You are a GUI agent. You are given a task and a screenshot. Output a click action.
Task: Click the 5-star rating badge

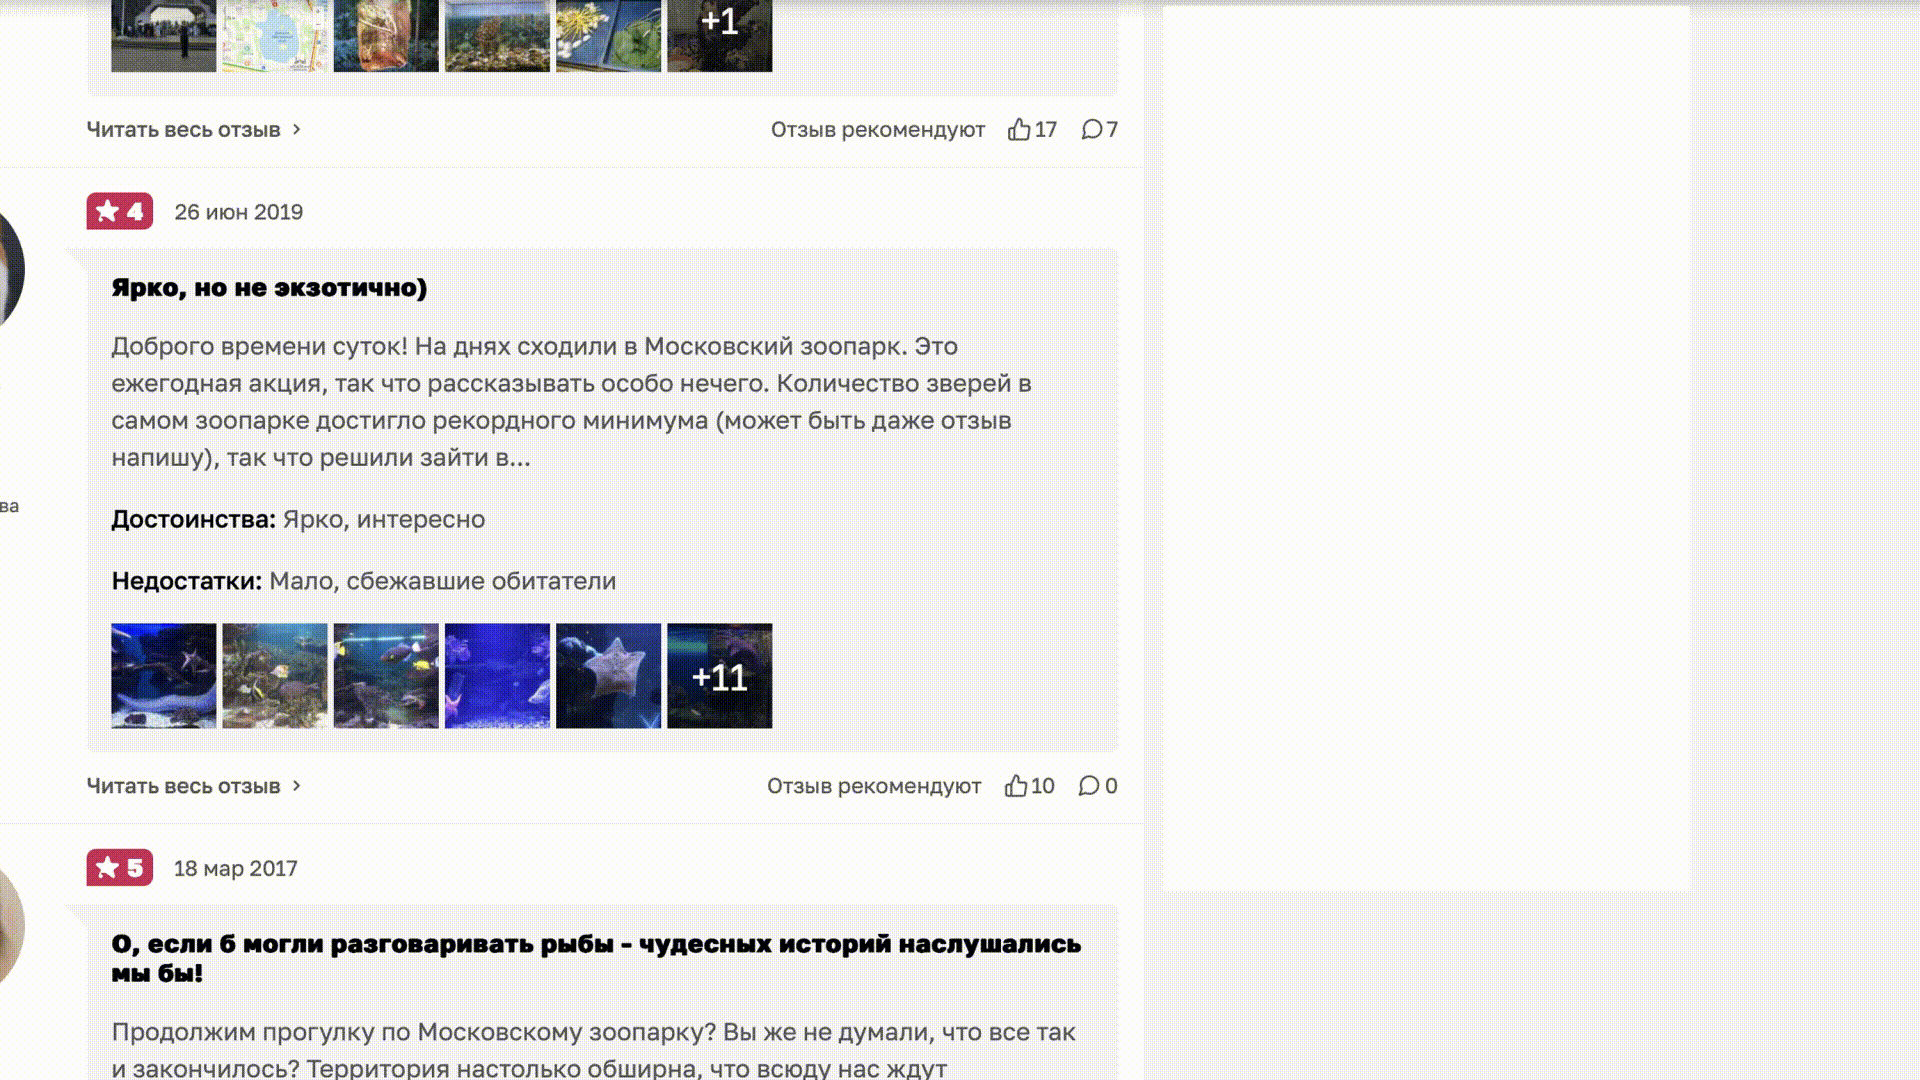(x=119, y=868)
